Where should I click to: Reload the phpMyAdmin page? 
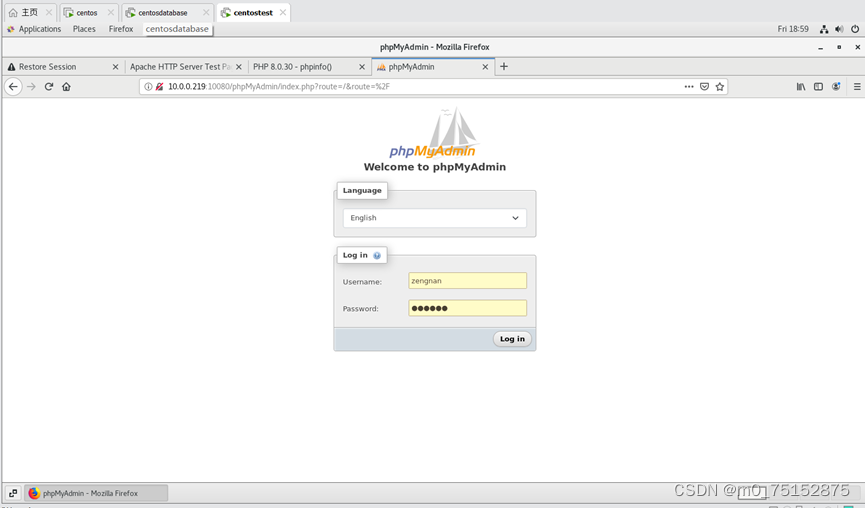click(49, 87)
